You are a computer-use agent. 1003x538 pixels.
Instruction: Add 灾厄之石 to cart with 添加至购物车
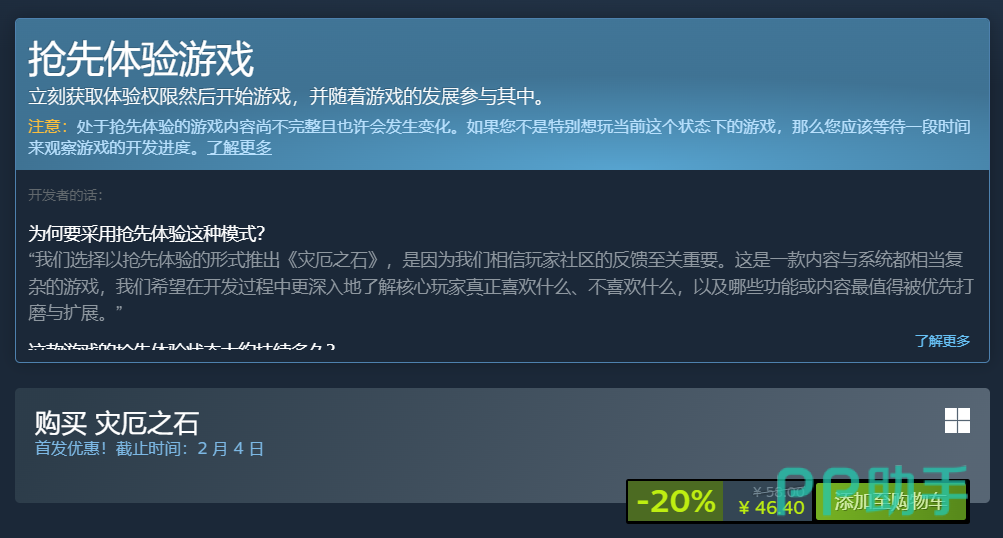(x=890, y=502)
